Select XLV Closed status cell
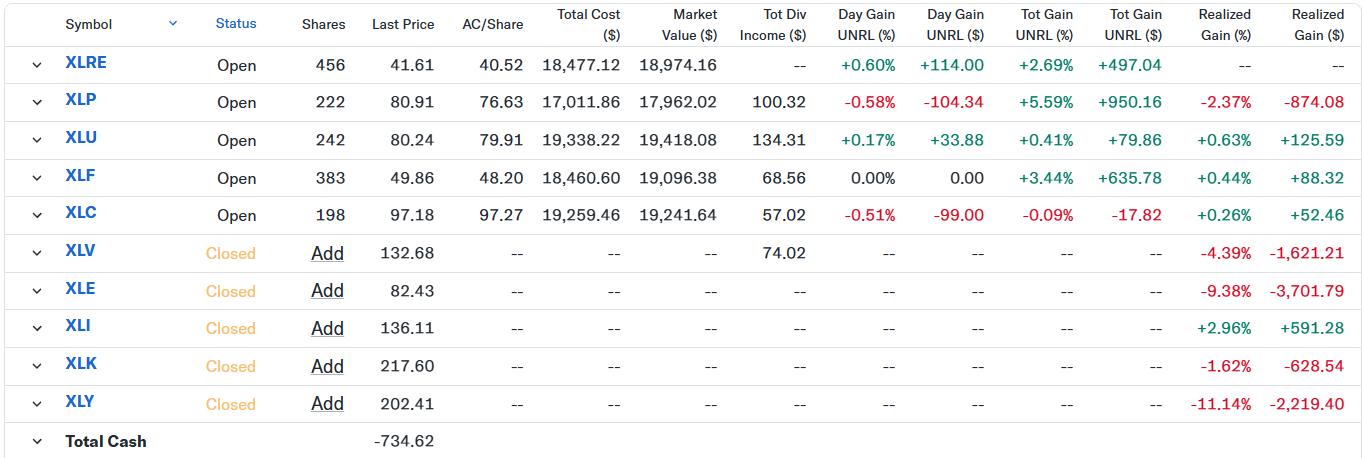 [231, 253]
